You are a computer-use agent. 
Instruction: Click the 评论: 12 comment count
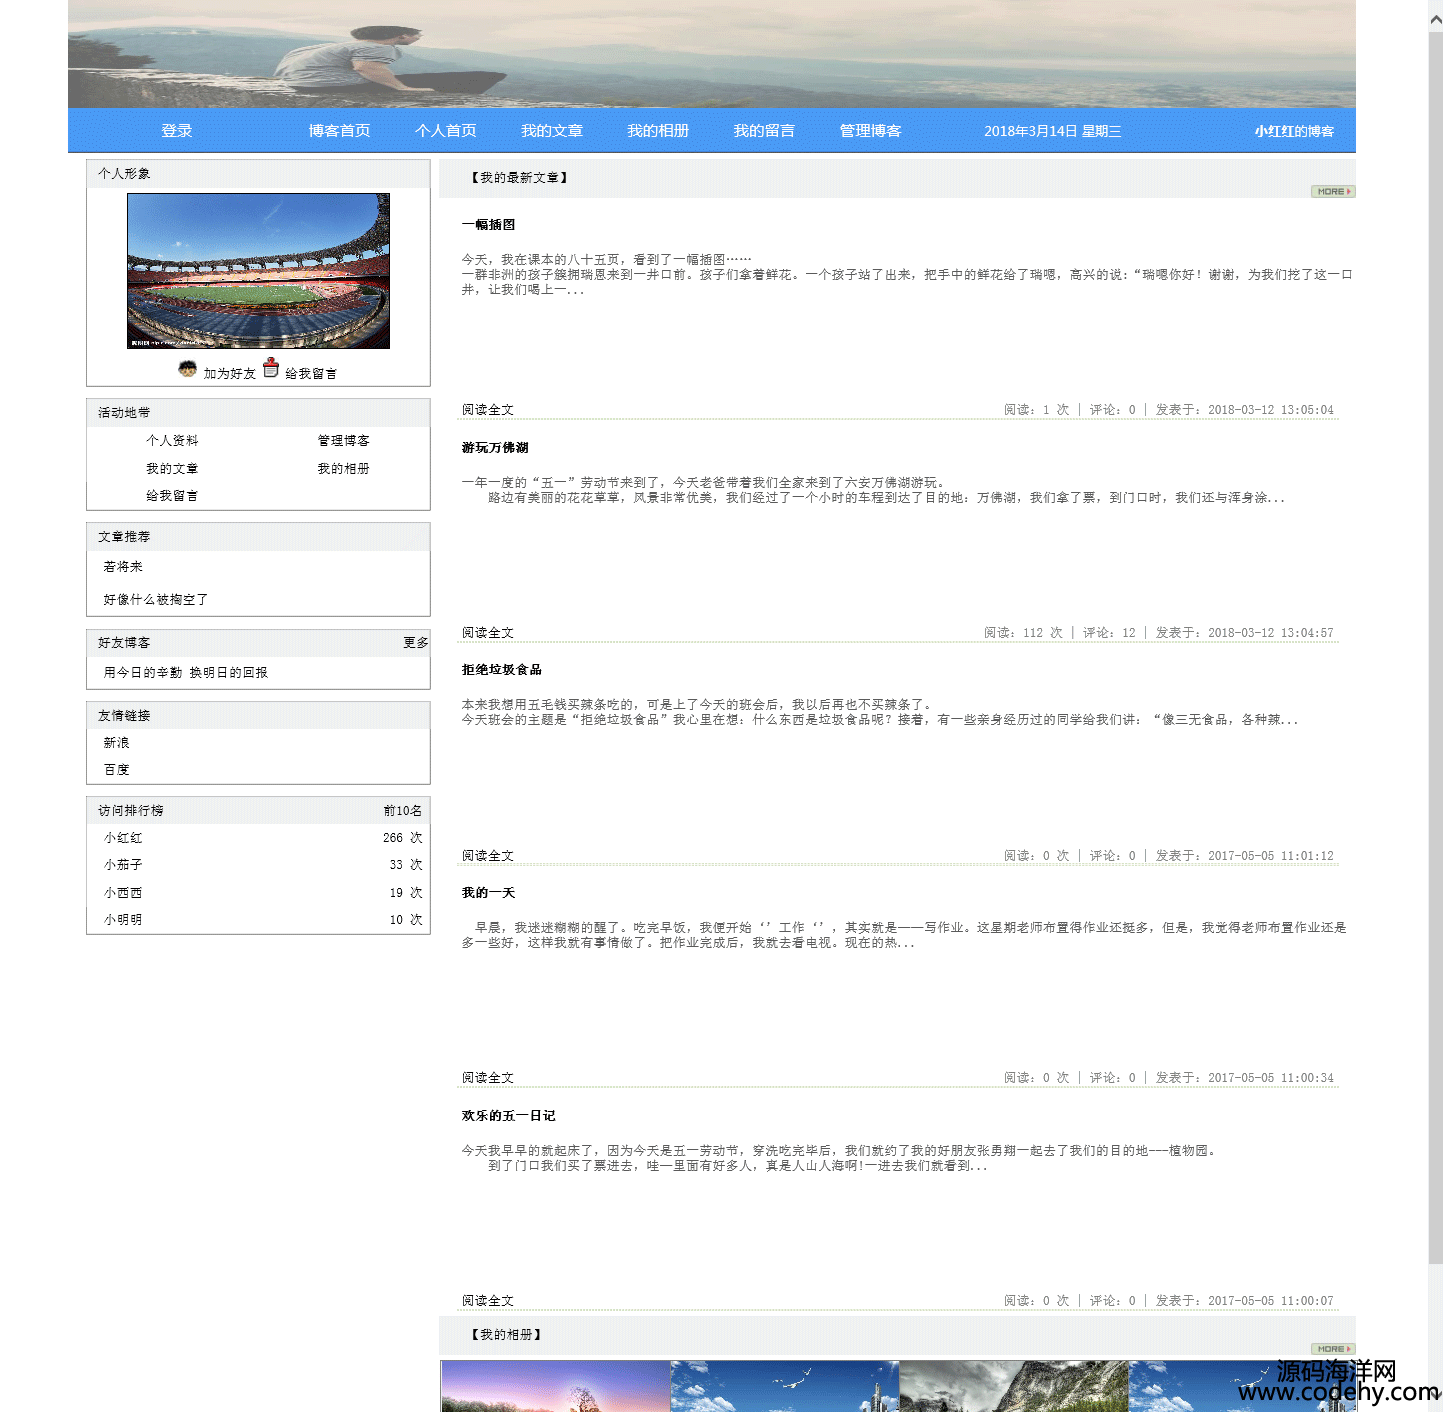click(1109, 633)
